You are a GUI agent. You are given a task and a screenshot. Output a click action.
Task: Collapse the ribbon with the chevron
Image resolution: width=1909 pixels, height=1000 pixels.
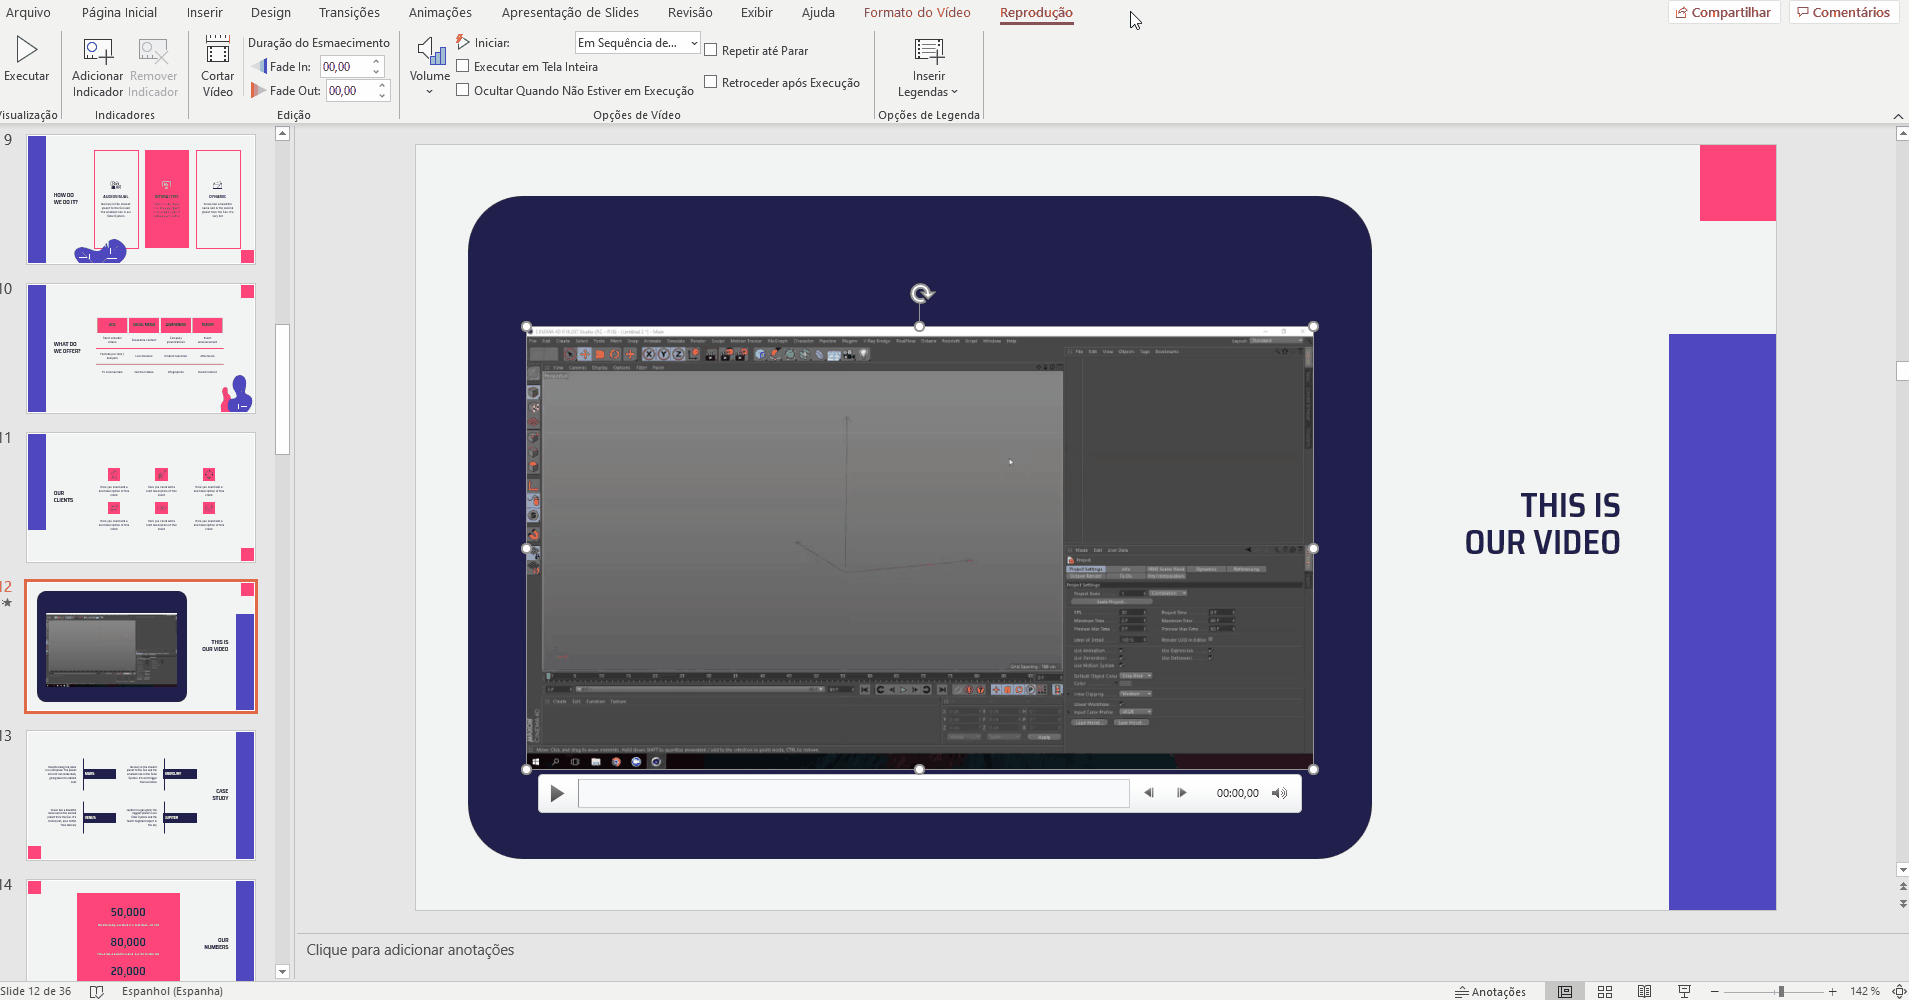[1898, 116]
